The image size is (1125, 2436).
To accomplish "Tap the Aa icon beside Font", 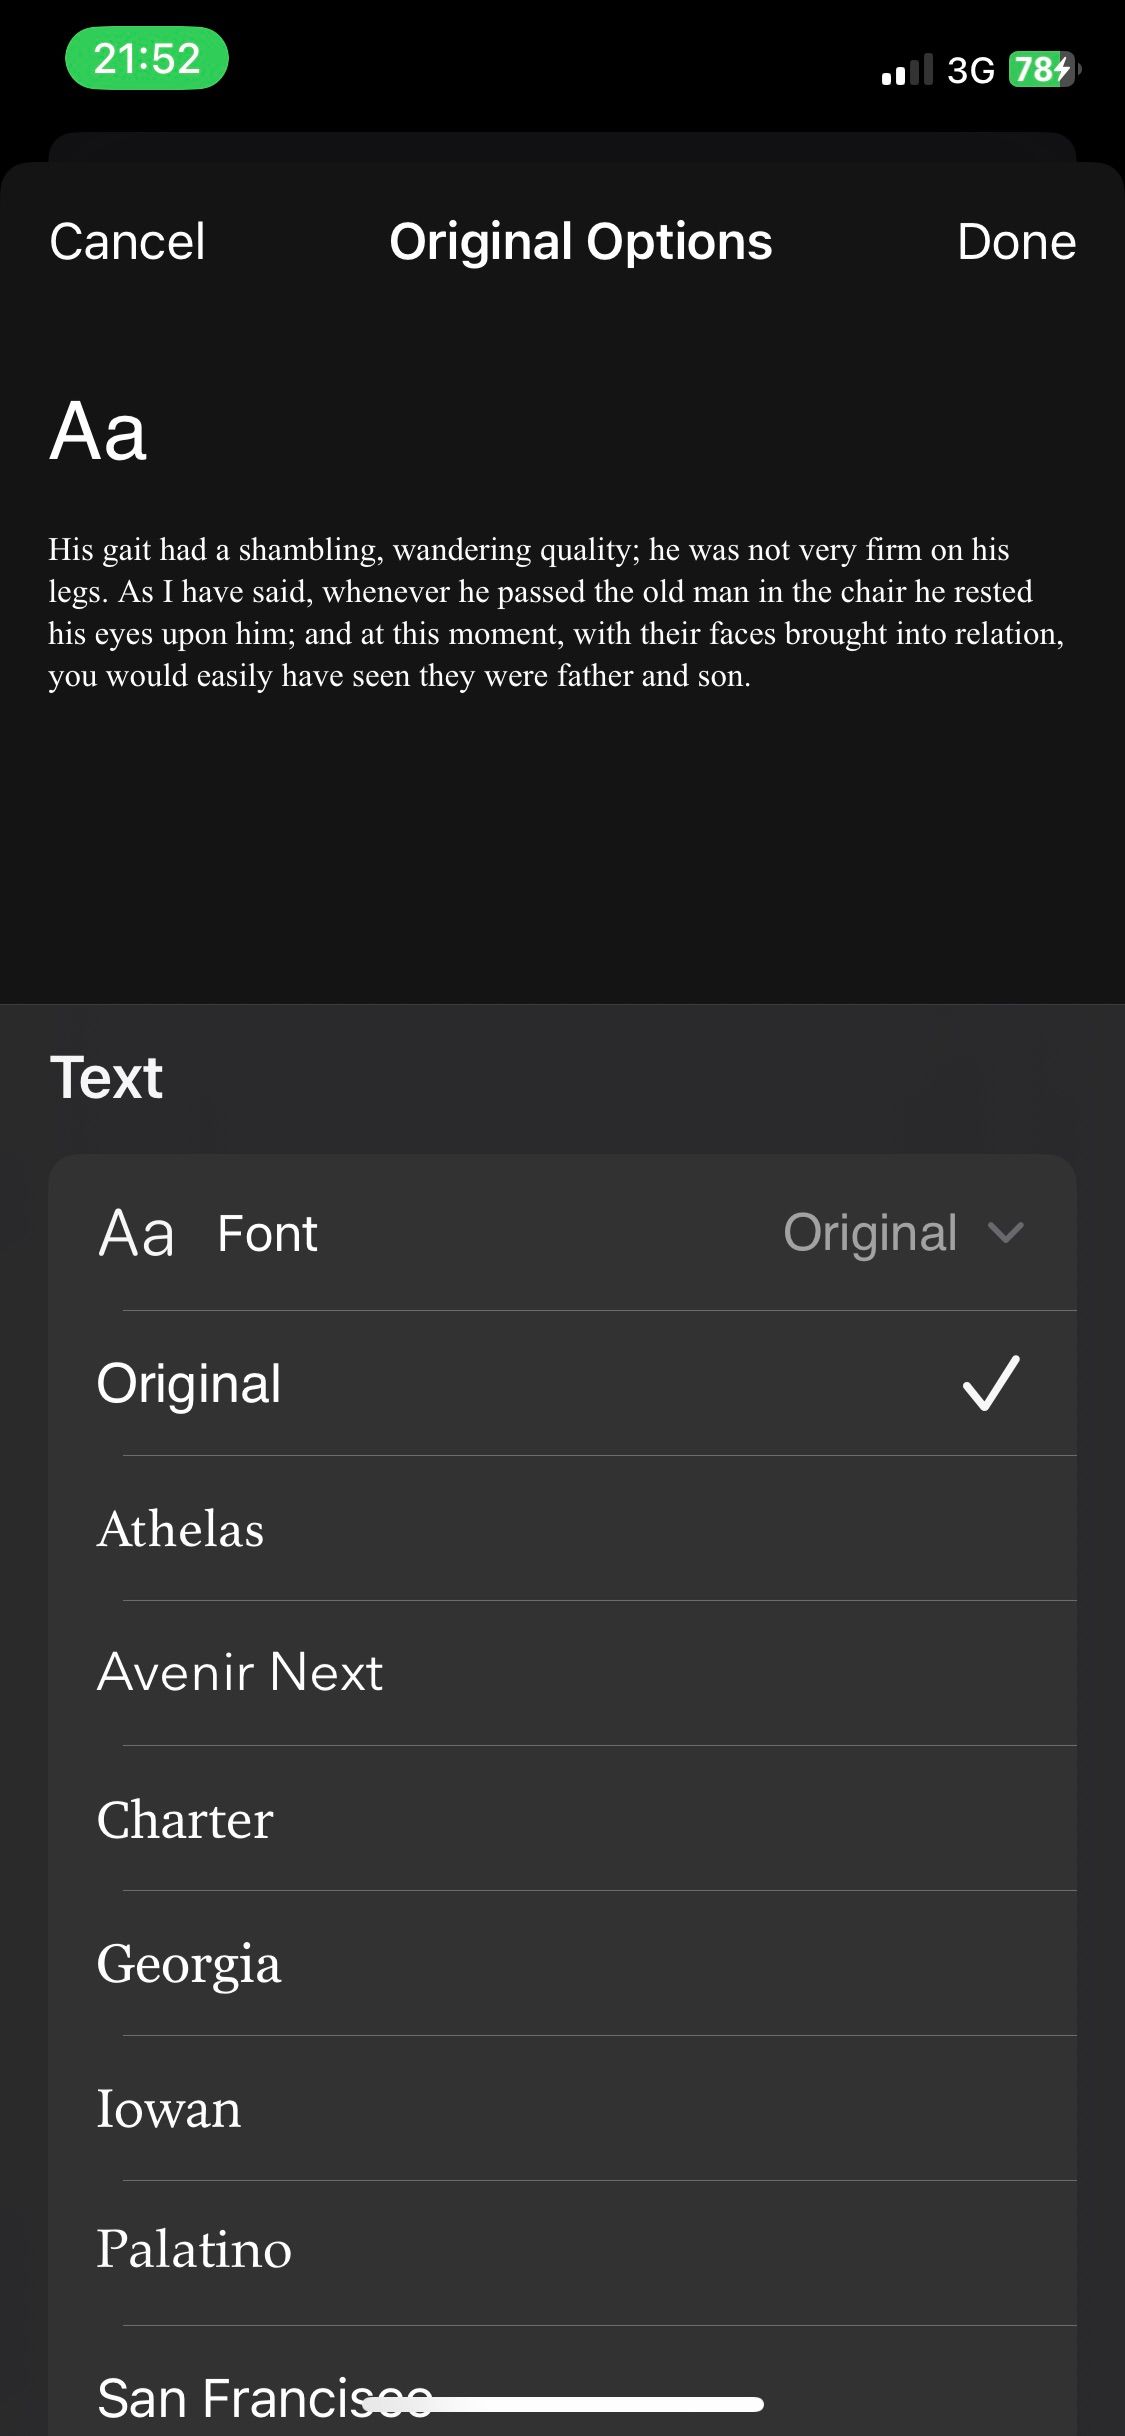I will click(136, 1233).
